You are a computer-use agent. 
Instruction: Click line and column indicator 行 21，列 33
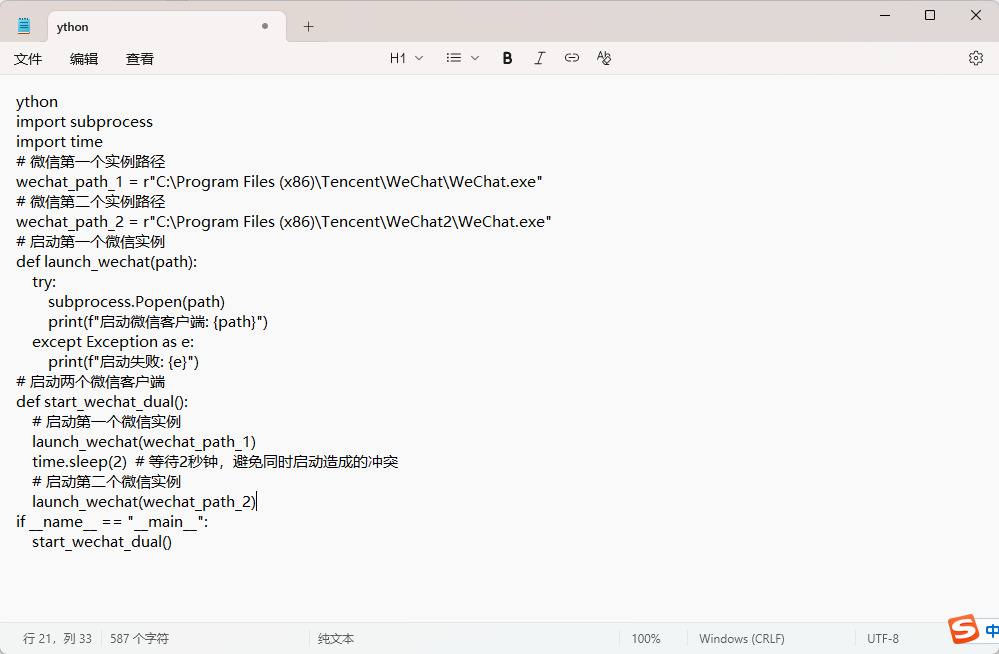(57, 638)
